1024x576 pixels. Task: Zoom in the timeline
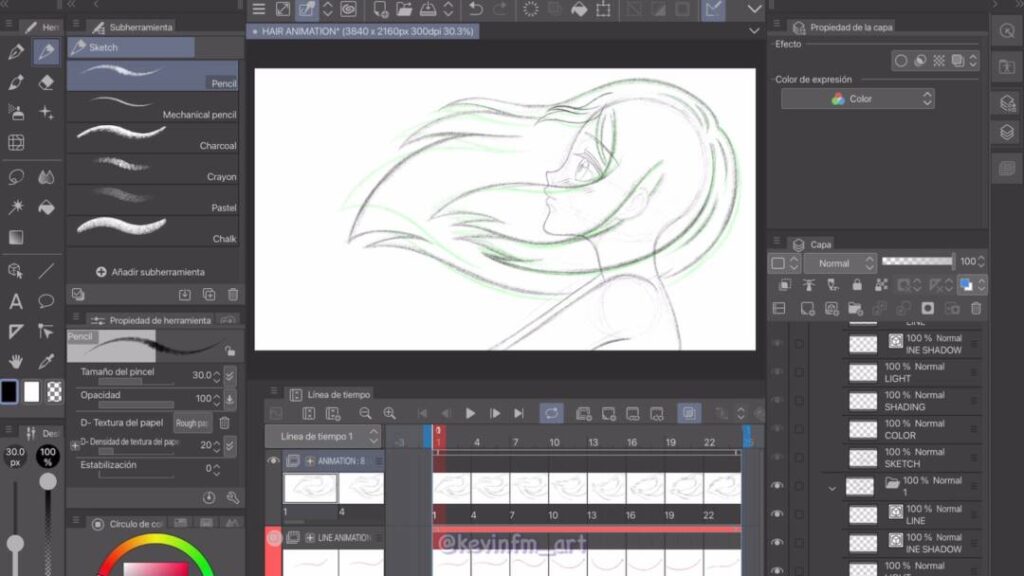click(390, 413)
